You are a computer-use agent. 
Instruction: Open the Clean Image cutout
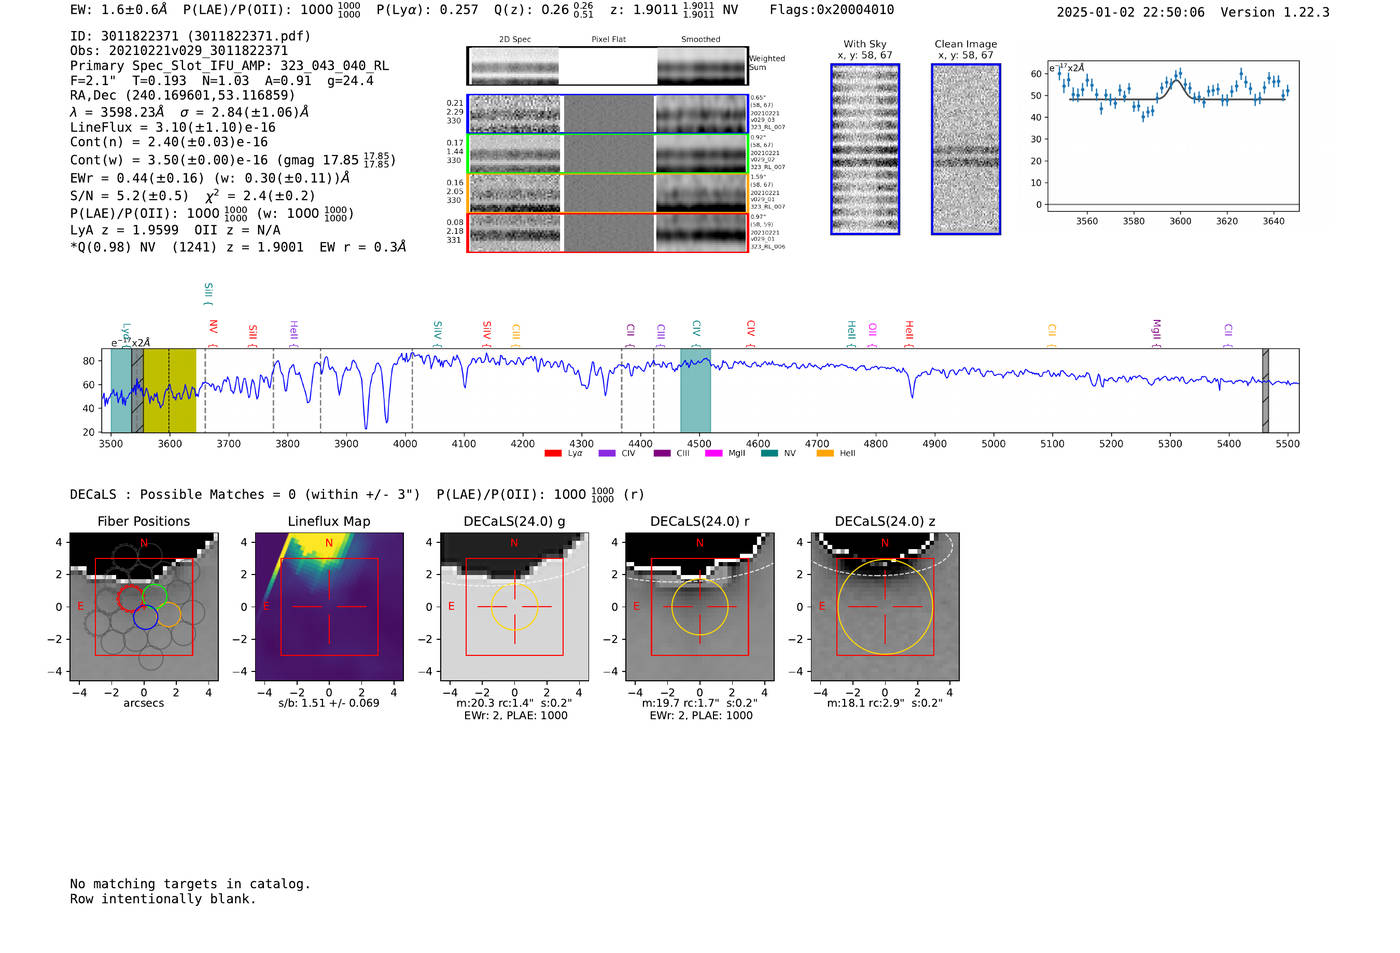(x=966, y=149)
